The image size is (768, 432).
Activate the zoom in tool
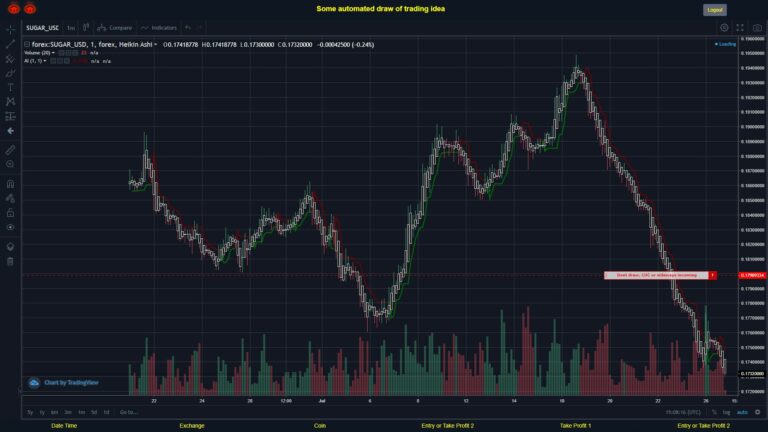[x=10, y=164]
